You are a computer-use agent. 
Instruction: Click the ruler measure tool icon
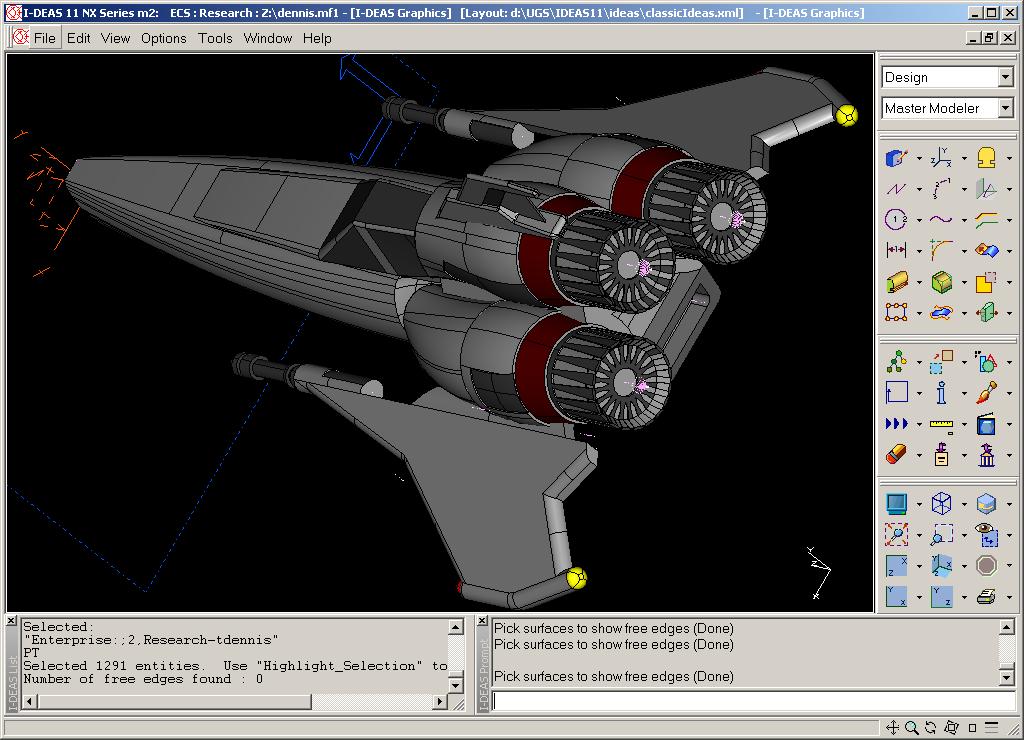point(941,424)
